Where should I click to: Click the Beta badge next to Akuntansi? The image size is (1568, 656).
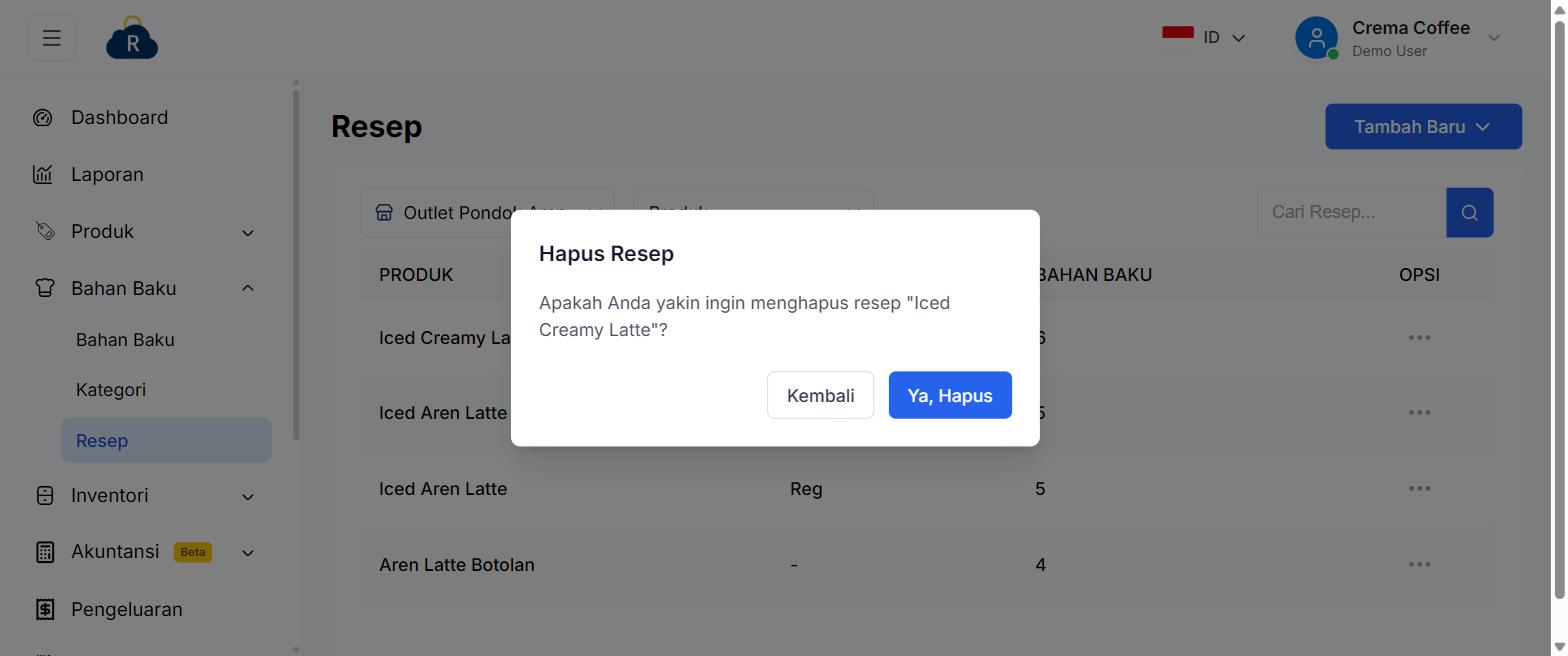pos(193,552)
